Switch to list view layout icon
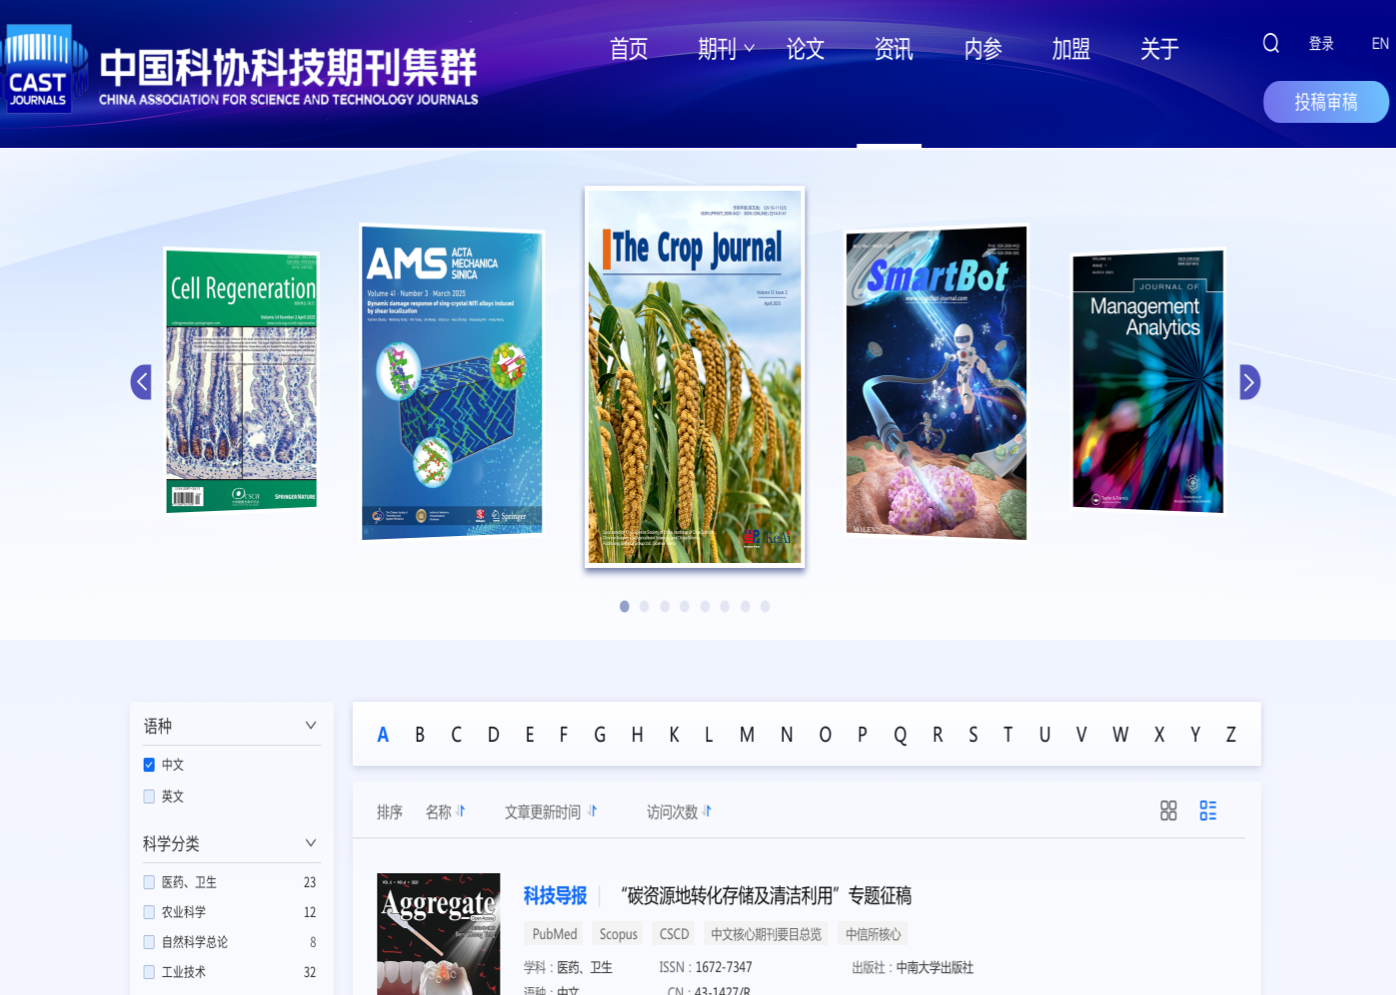 pos(1208,811)
